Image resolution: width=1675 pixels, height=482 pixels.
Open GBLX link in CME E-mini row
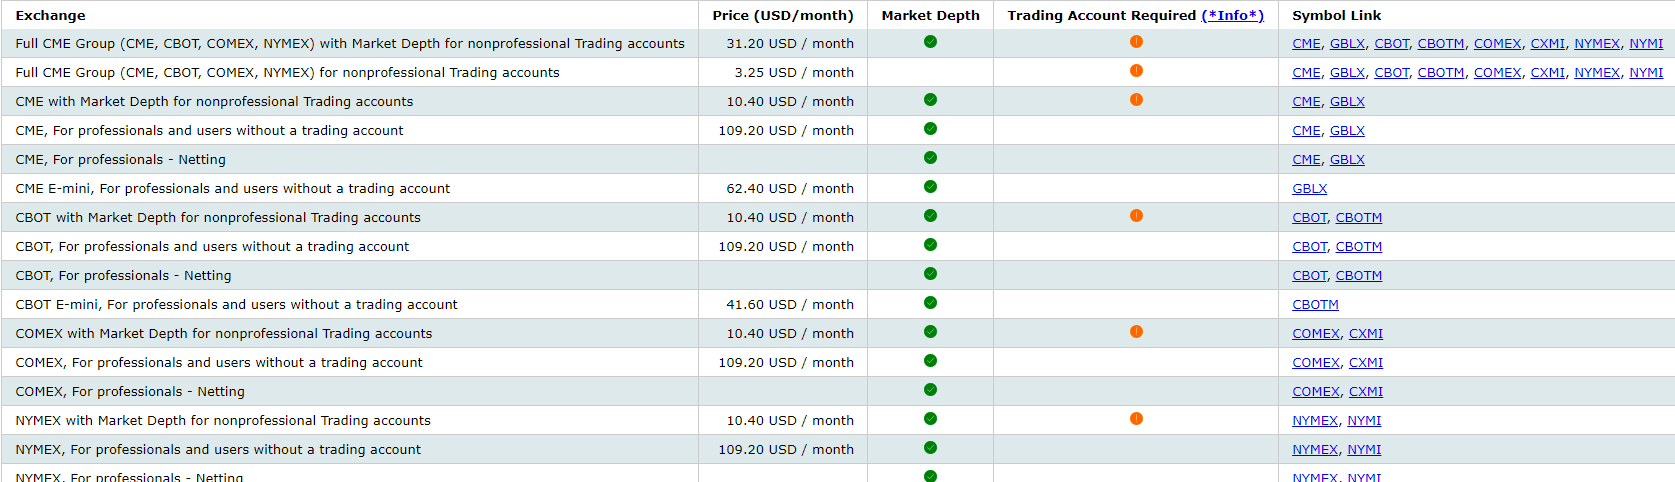pos(1310,189)
